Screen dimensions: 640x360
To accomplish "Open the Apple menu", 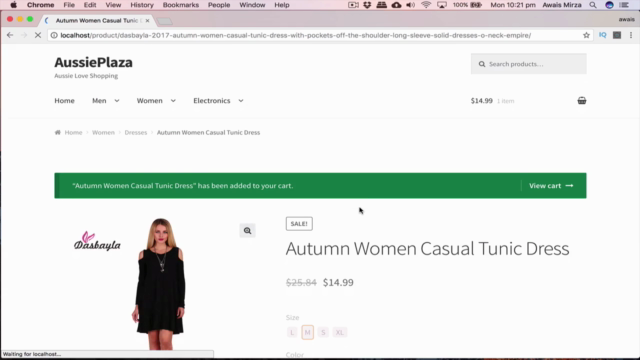I will 13,5.
